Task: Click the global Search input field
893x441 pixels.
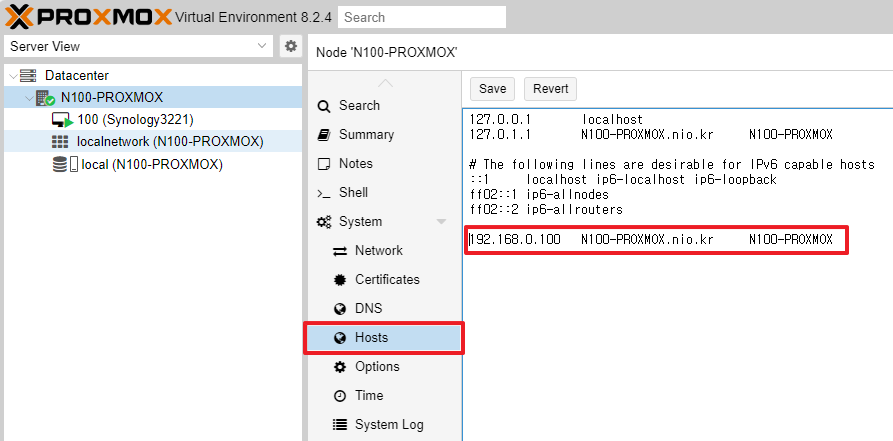Action: pyautogui.click(x=422, y=17)
